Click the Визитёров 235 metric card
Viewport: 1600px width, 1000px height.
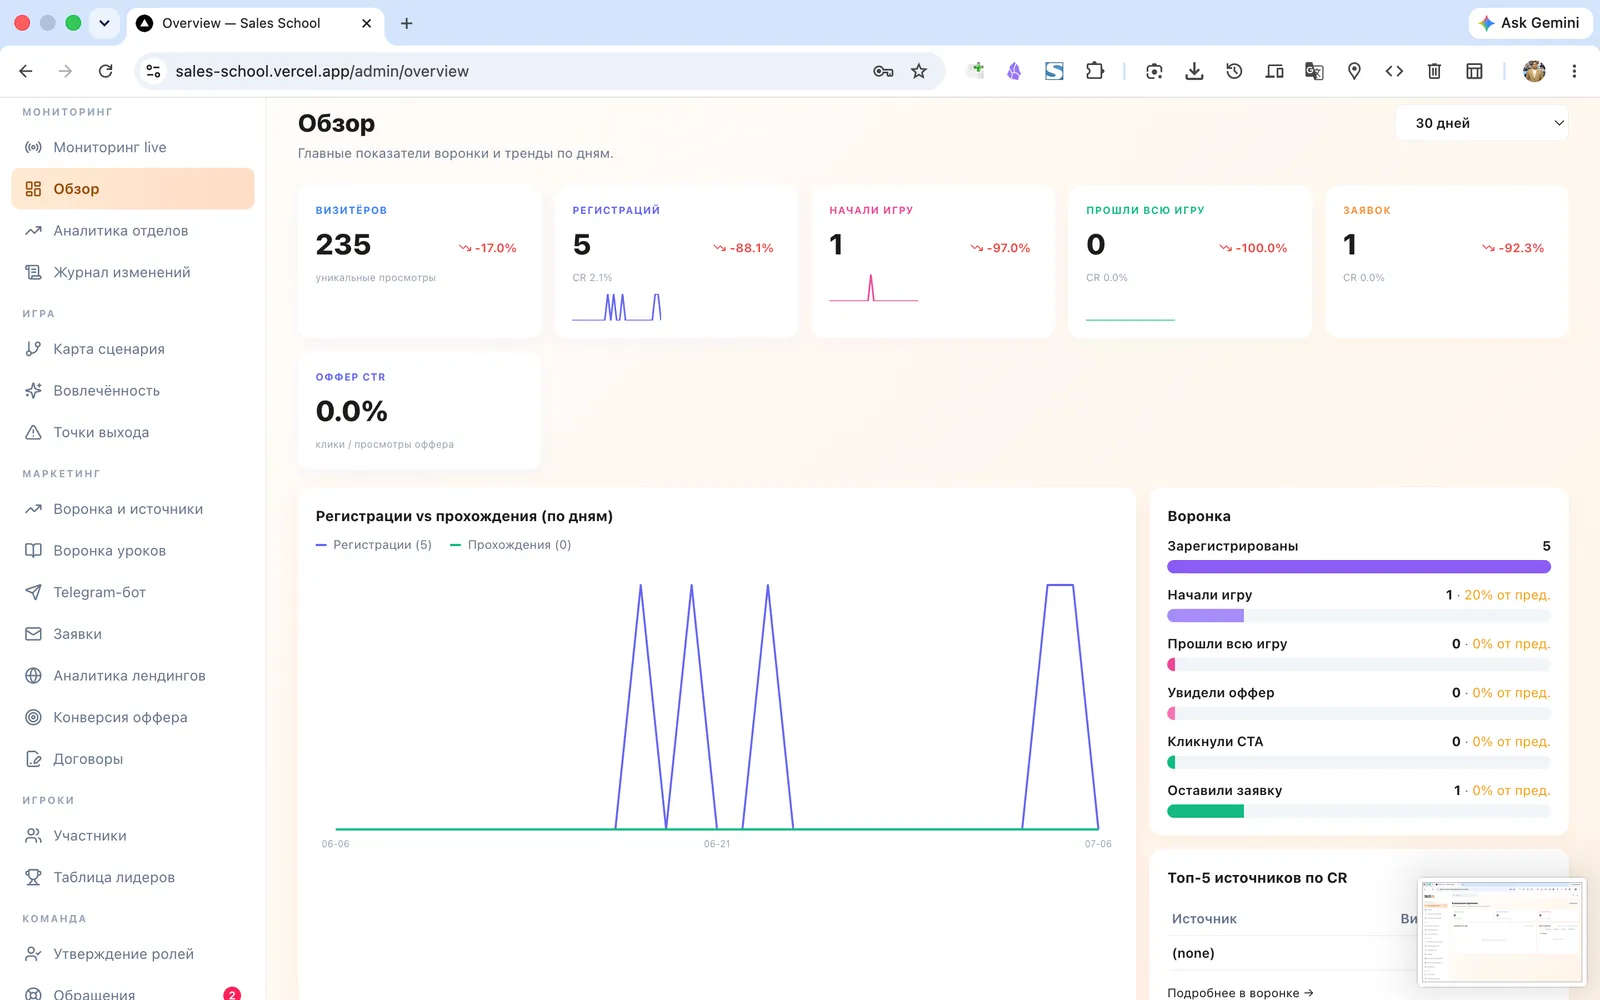[x=419, y=261]
